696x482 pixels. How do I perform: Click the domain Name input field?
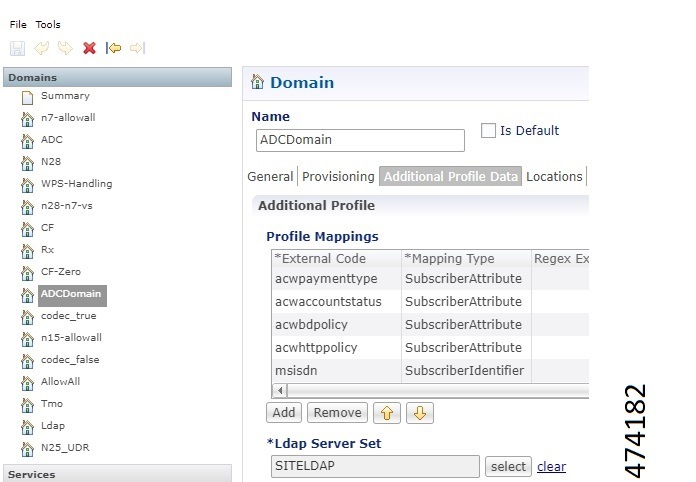coord(360,140)
